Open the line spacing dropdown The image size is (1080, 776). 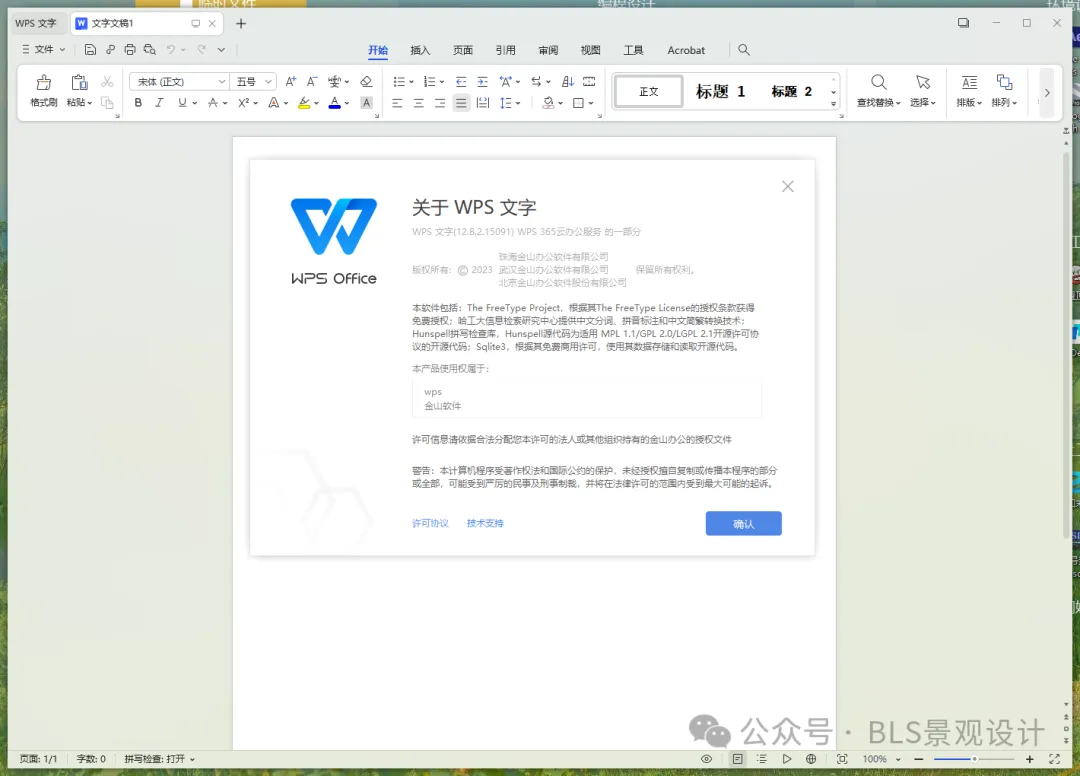(x=518, y=103)
